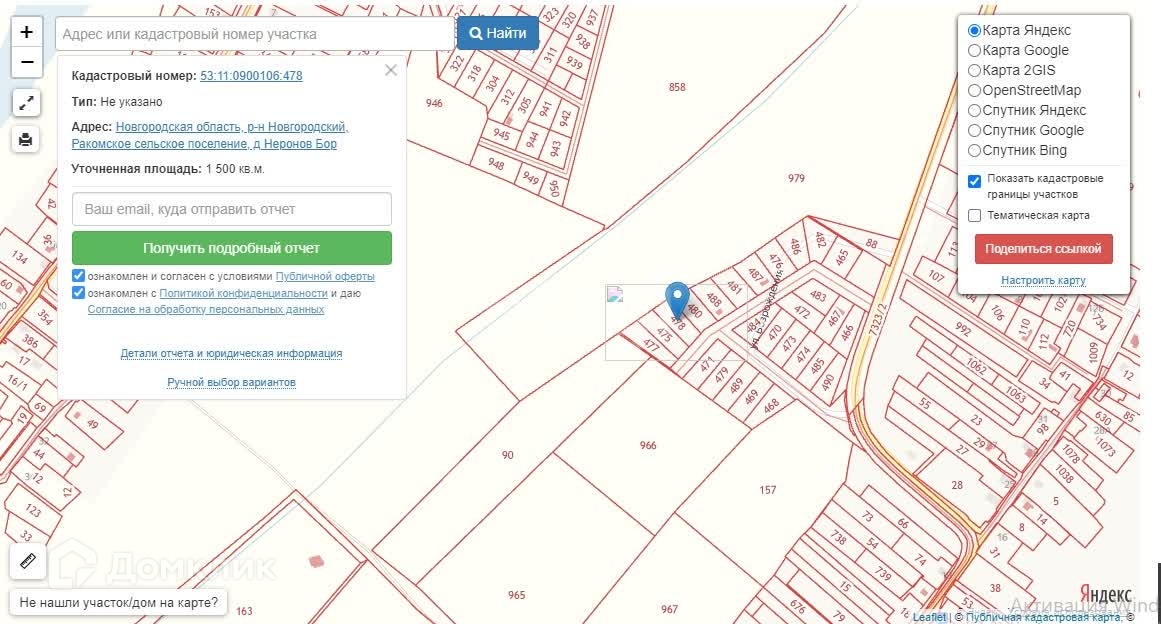Open Согласие на обработку персональных данных link

[206, 309]
